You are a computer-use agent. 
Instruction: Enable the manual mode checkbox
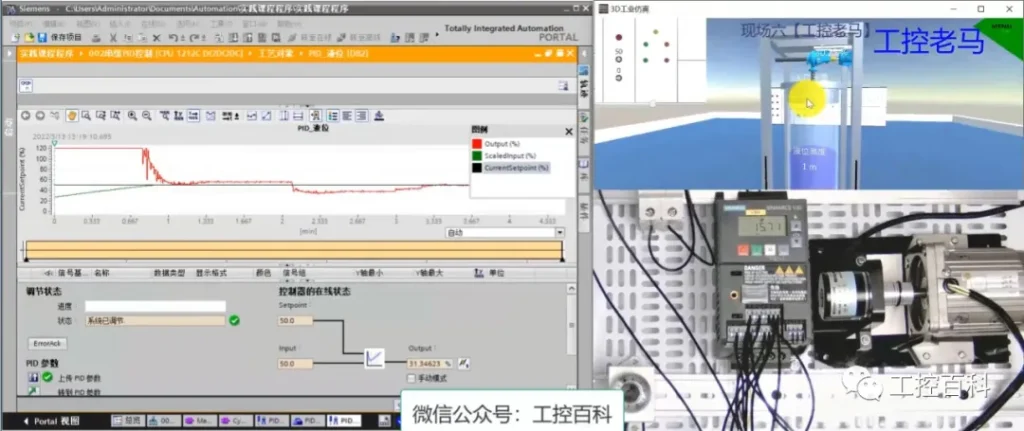tap(412, 379)
